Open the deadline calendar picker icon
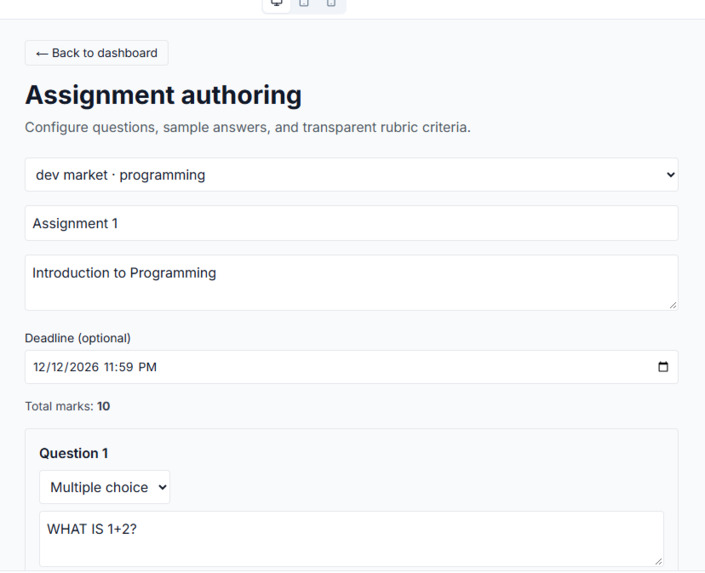Image resolution: width=705 pixels, height=573 pixels. (x=663, y=367)
